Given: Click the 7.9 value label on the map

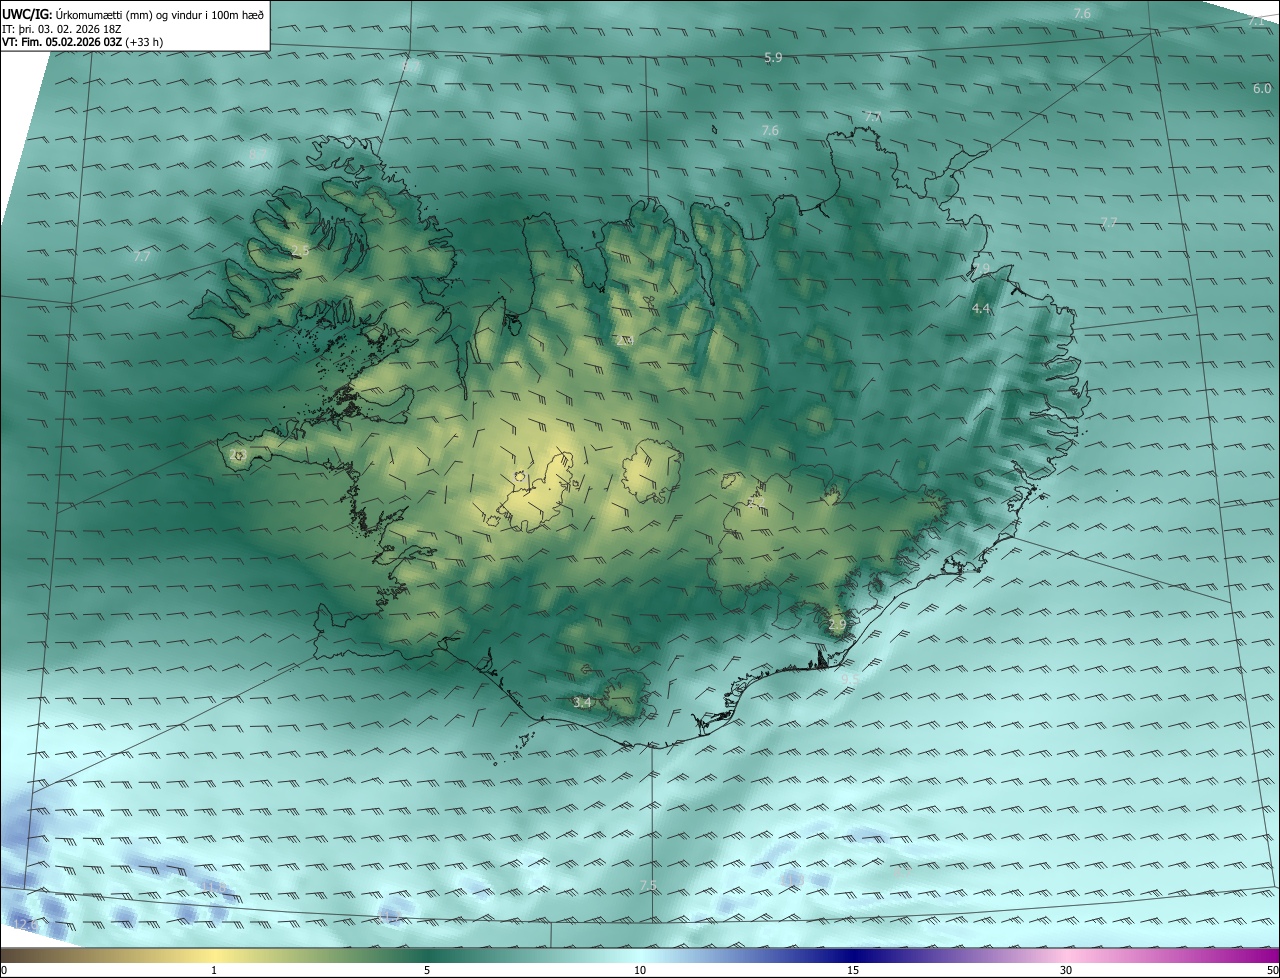Looking at the screenshot, I should (x=982, y=269).
